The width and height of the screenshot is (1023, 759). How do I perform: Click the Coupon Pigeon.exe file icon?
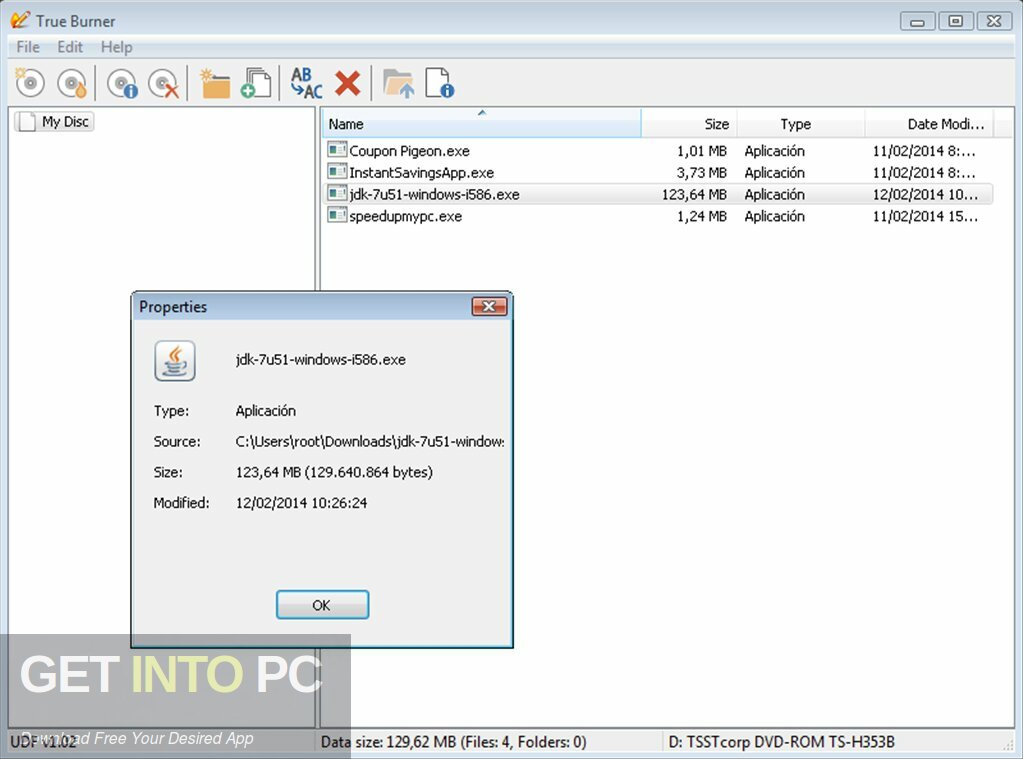[337, 150]
